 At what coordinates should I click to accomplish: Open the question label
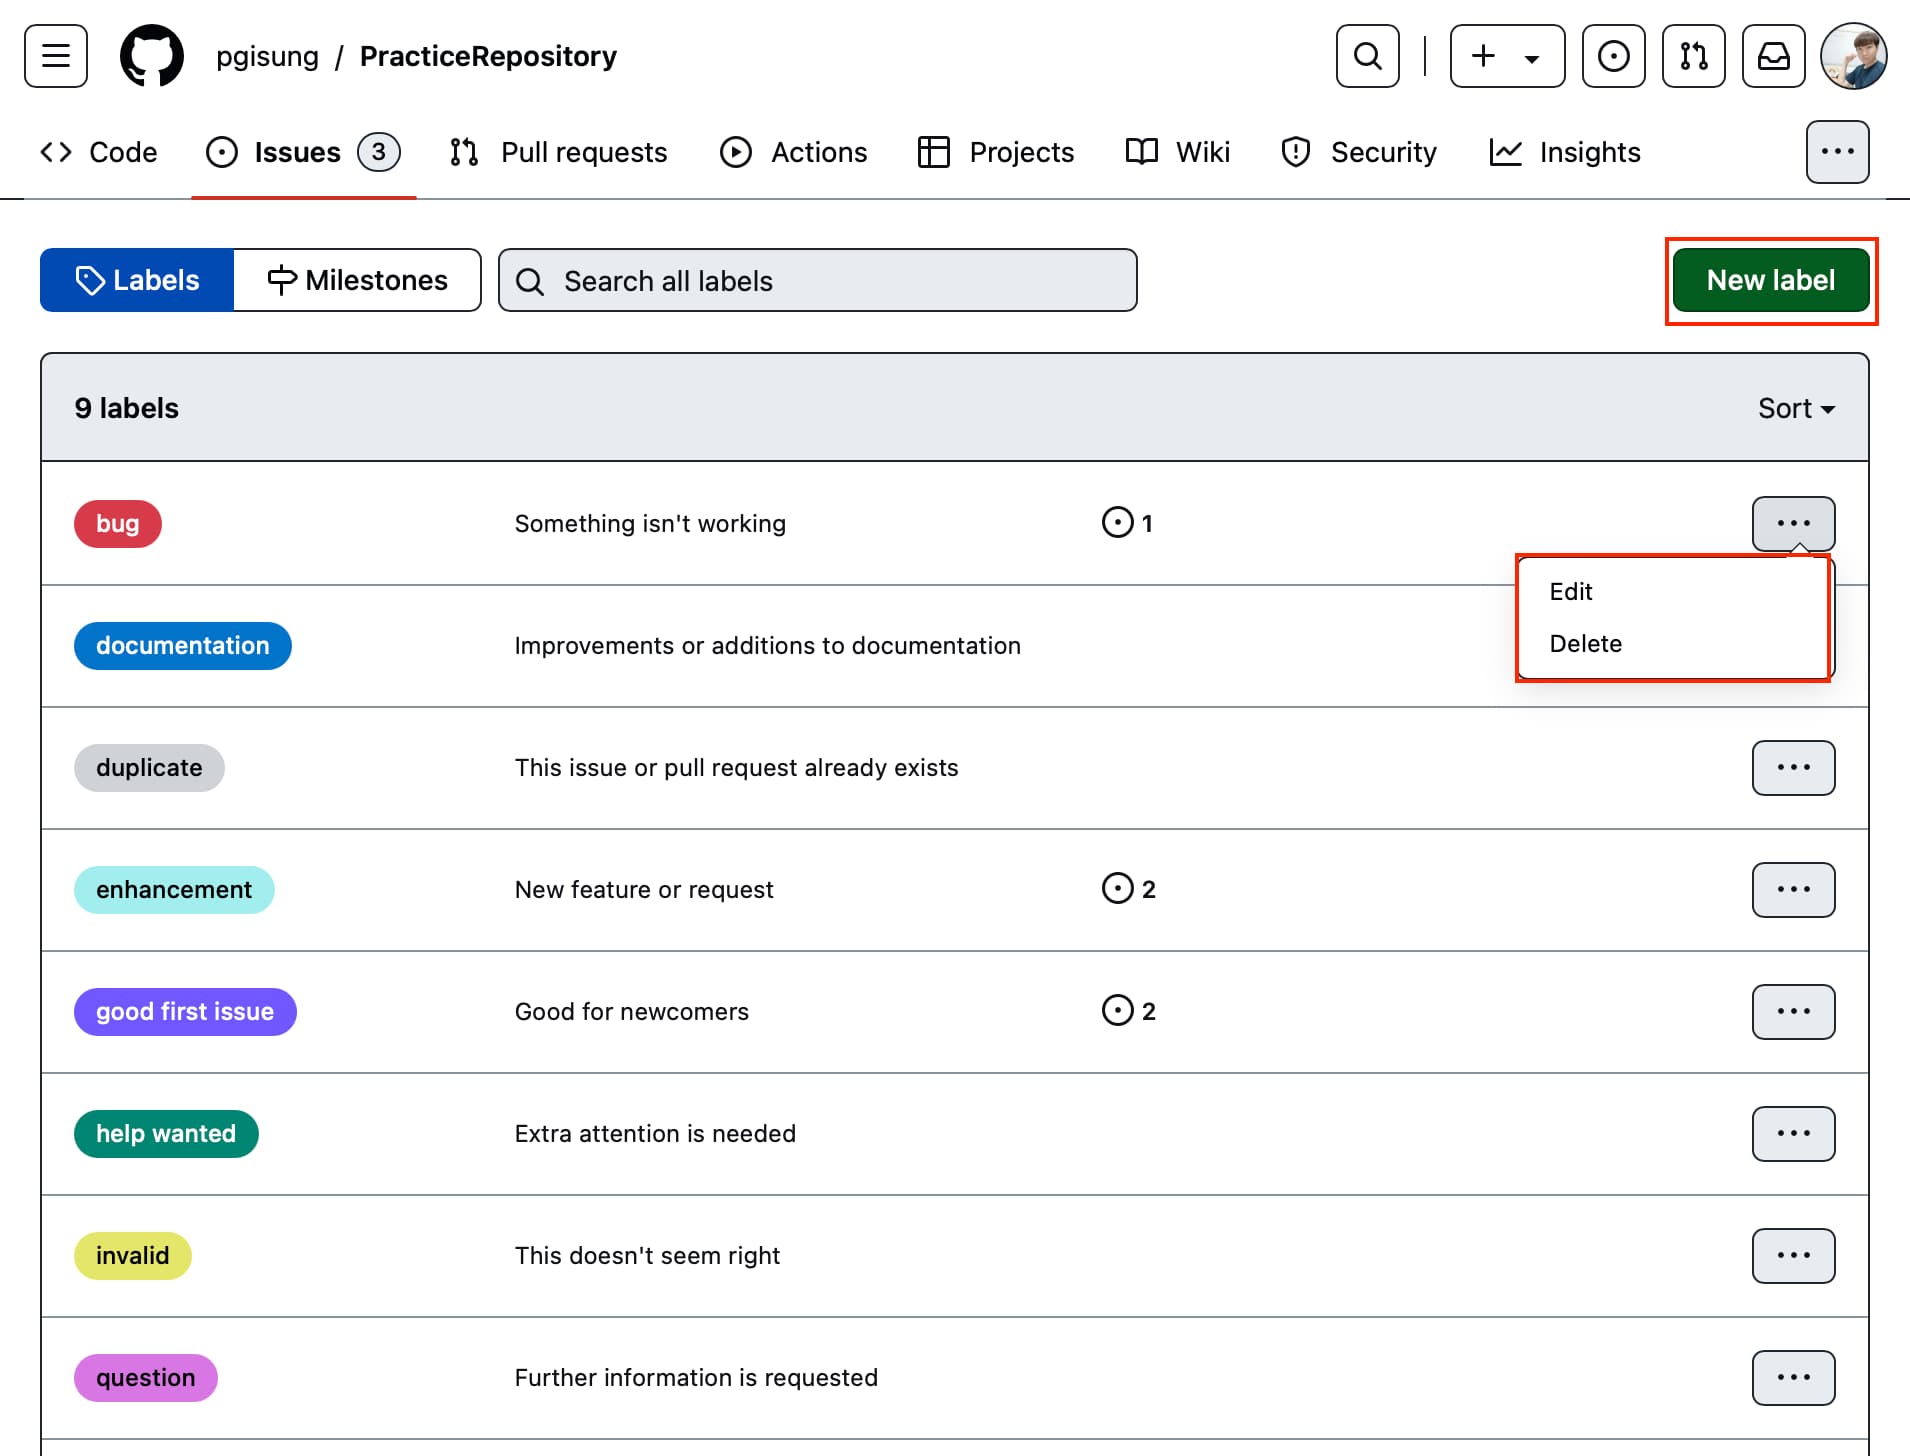click(x=146, y=1377)
